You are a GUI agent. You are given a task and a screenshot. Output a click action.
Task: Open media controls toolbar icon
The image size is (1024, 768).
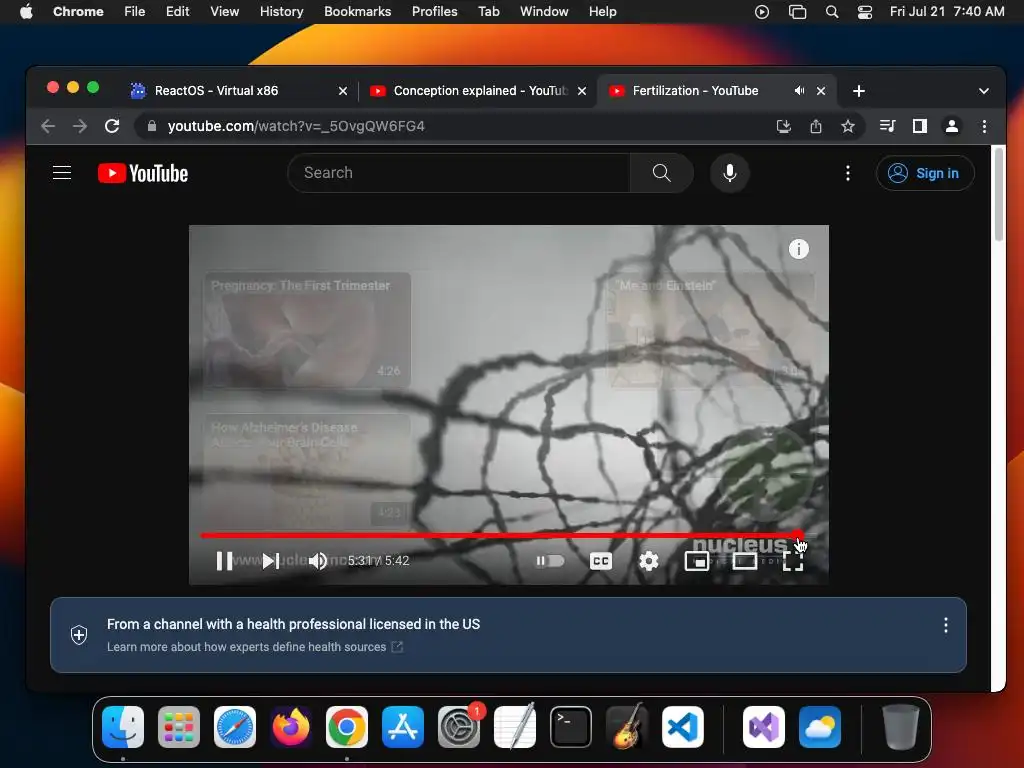888,126
